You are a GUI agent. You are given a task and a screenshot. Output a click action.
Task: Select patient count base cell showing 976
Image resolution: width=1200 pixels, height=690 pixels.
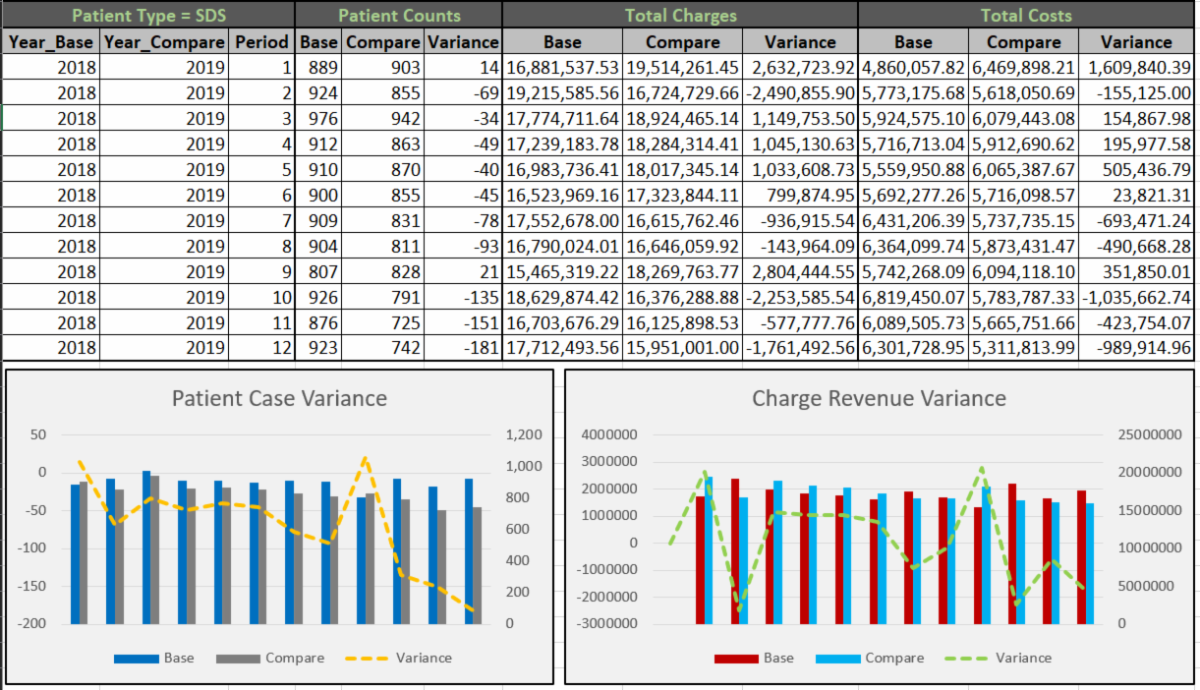(320, 119)
